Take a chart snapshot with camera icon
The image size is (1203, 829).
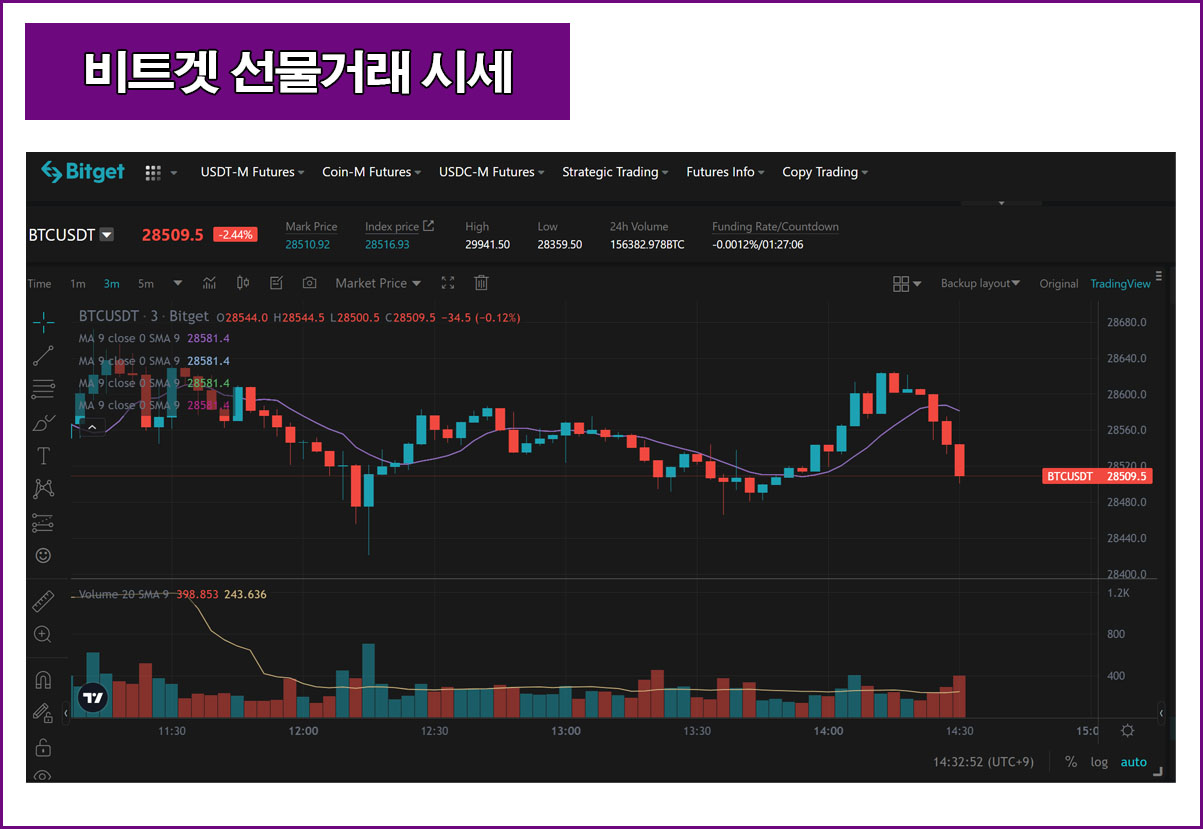[310, 283]
